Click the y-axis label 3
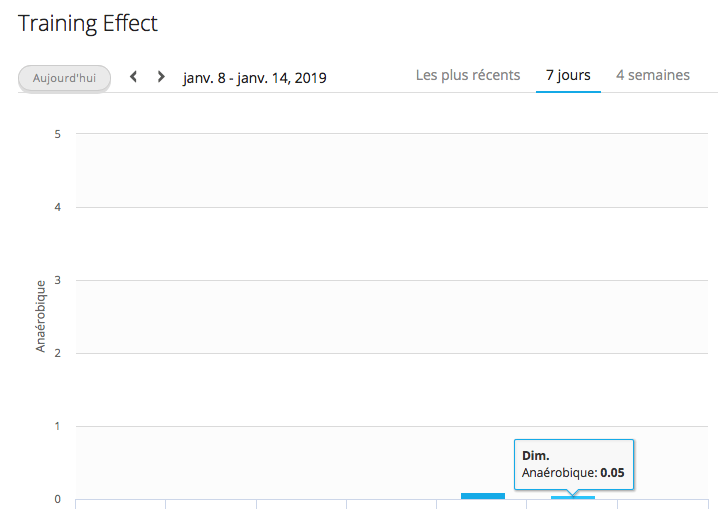724x522 pixels. (x=58, y=280)
